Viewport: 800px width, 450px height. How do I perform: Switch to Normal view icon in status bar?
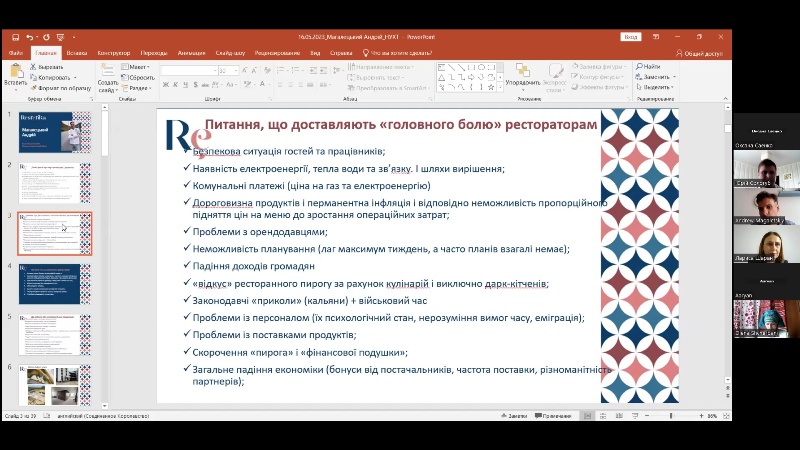coord(587,416)
